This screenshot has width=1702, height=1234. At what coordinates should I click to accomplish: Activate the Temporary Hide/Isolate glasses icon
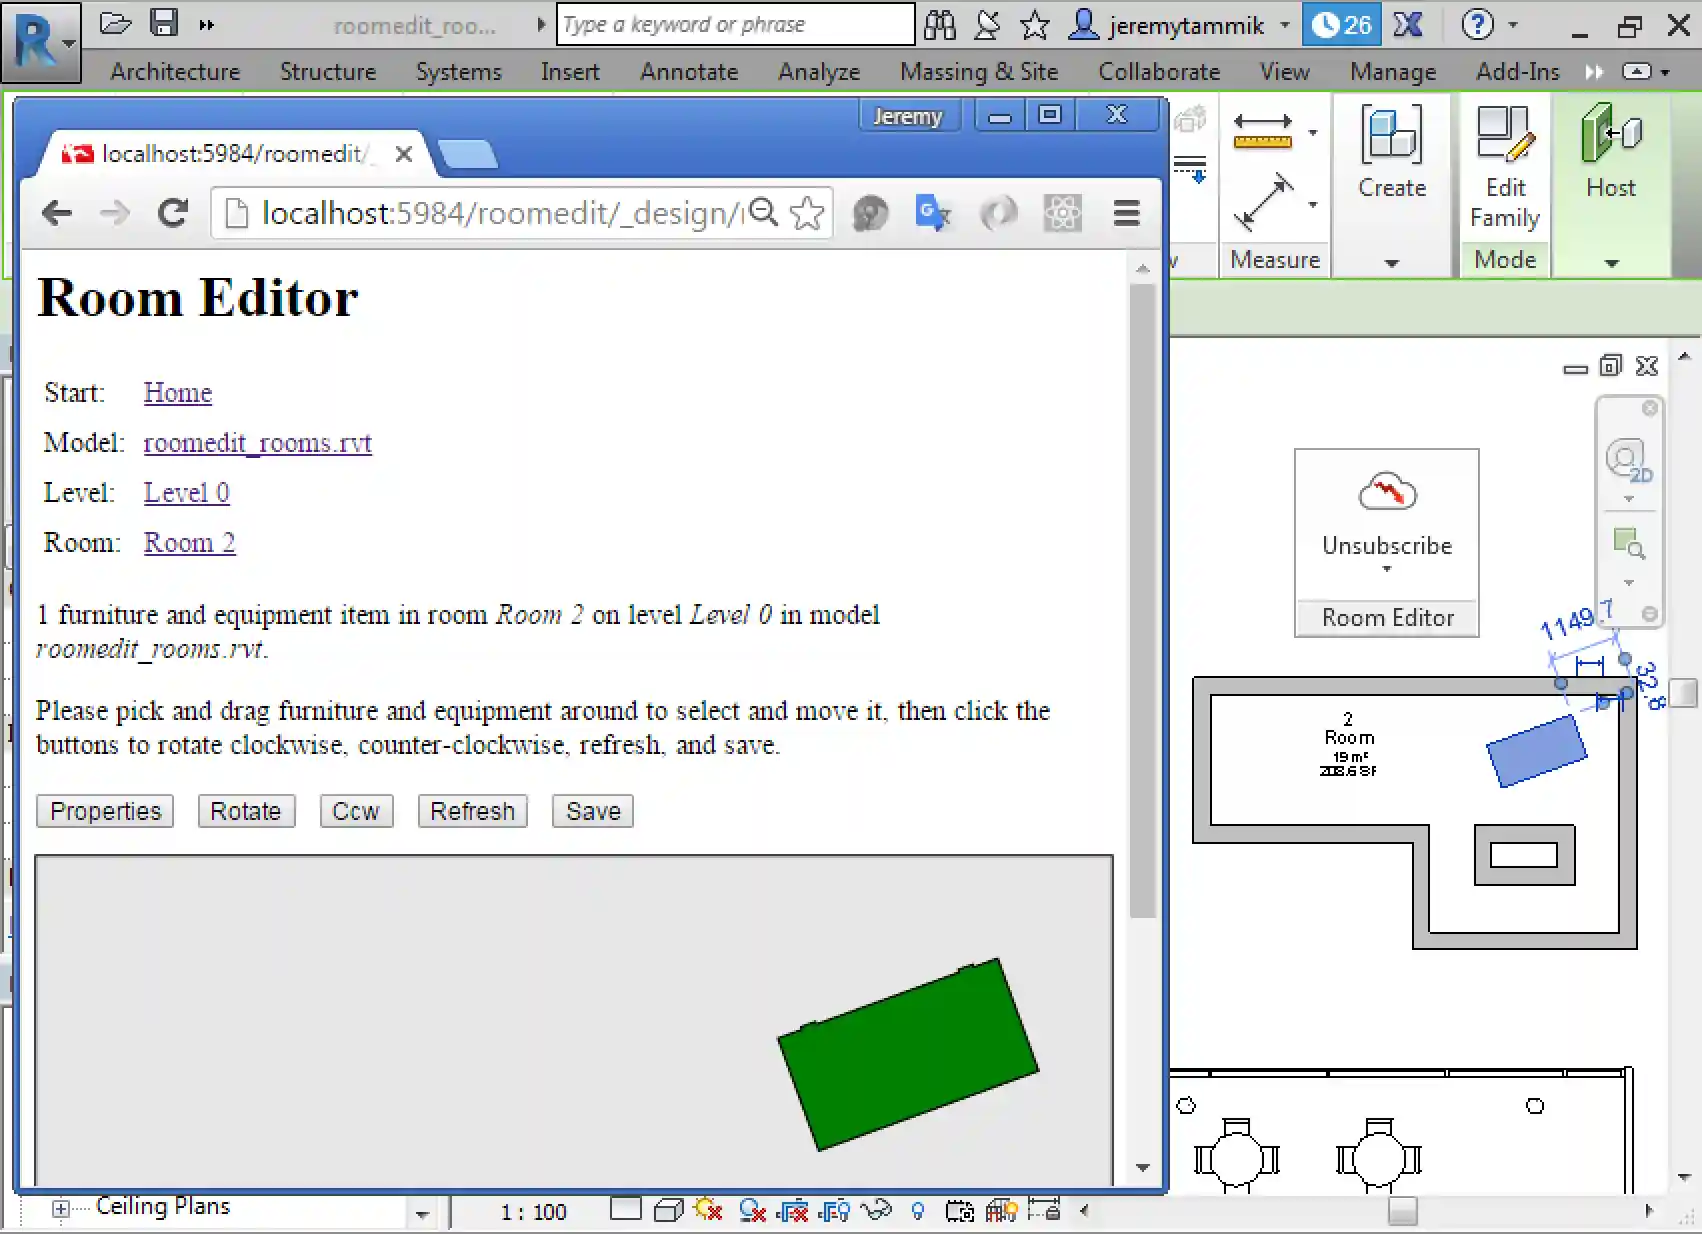[x=877, y=1211]
